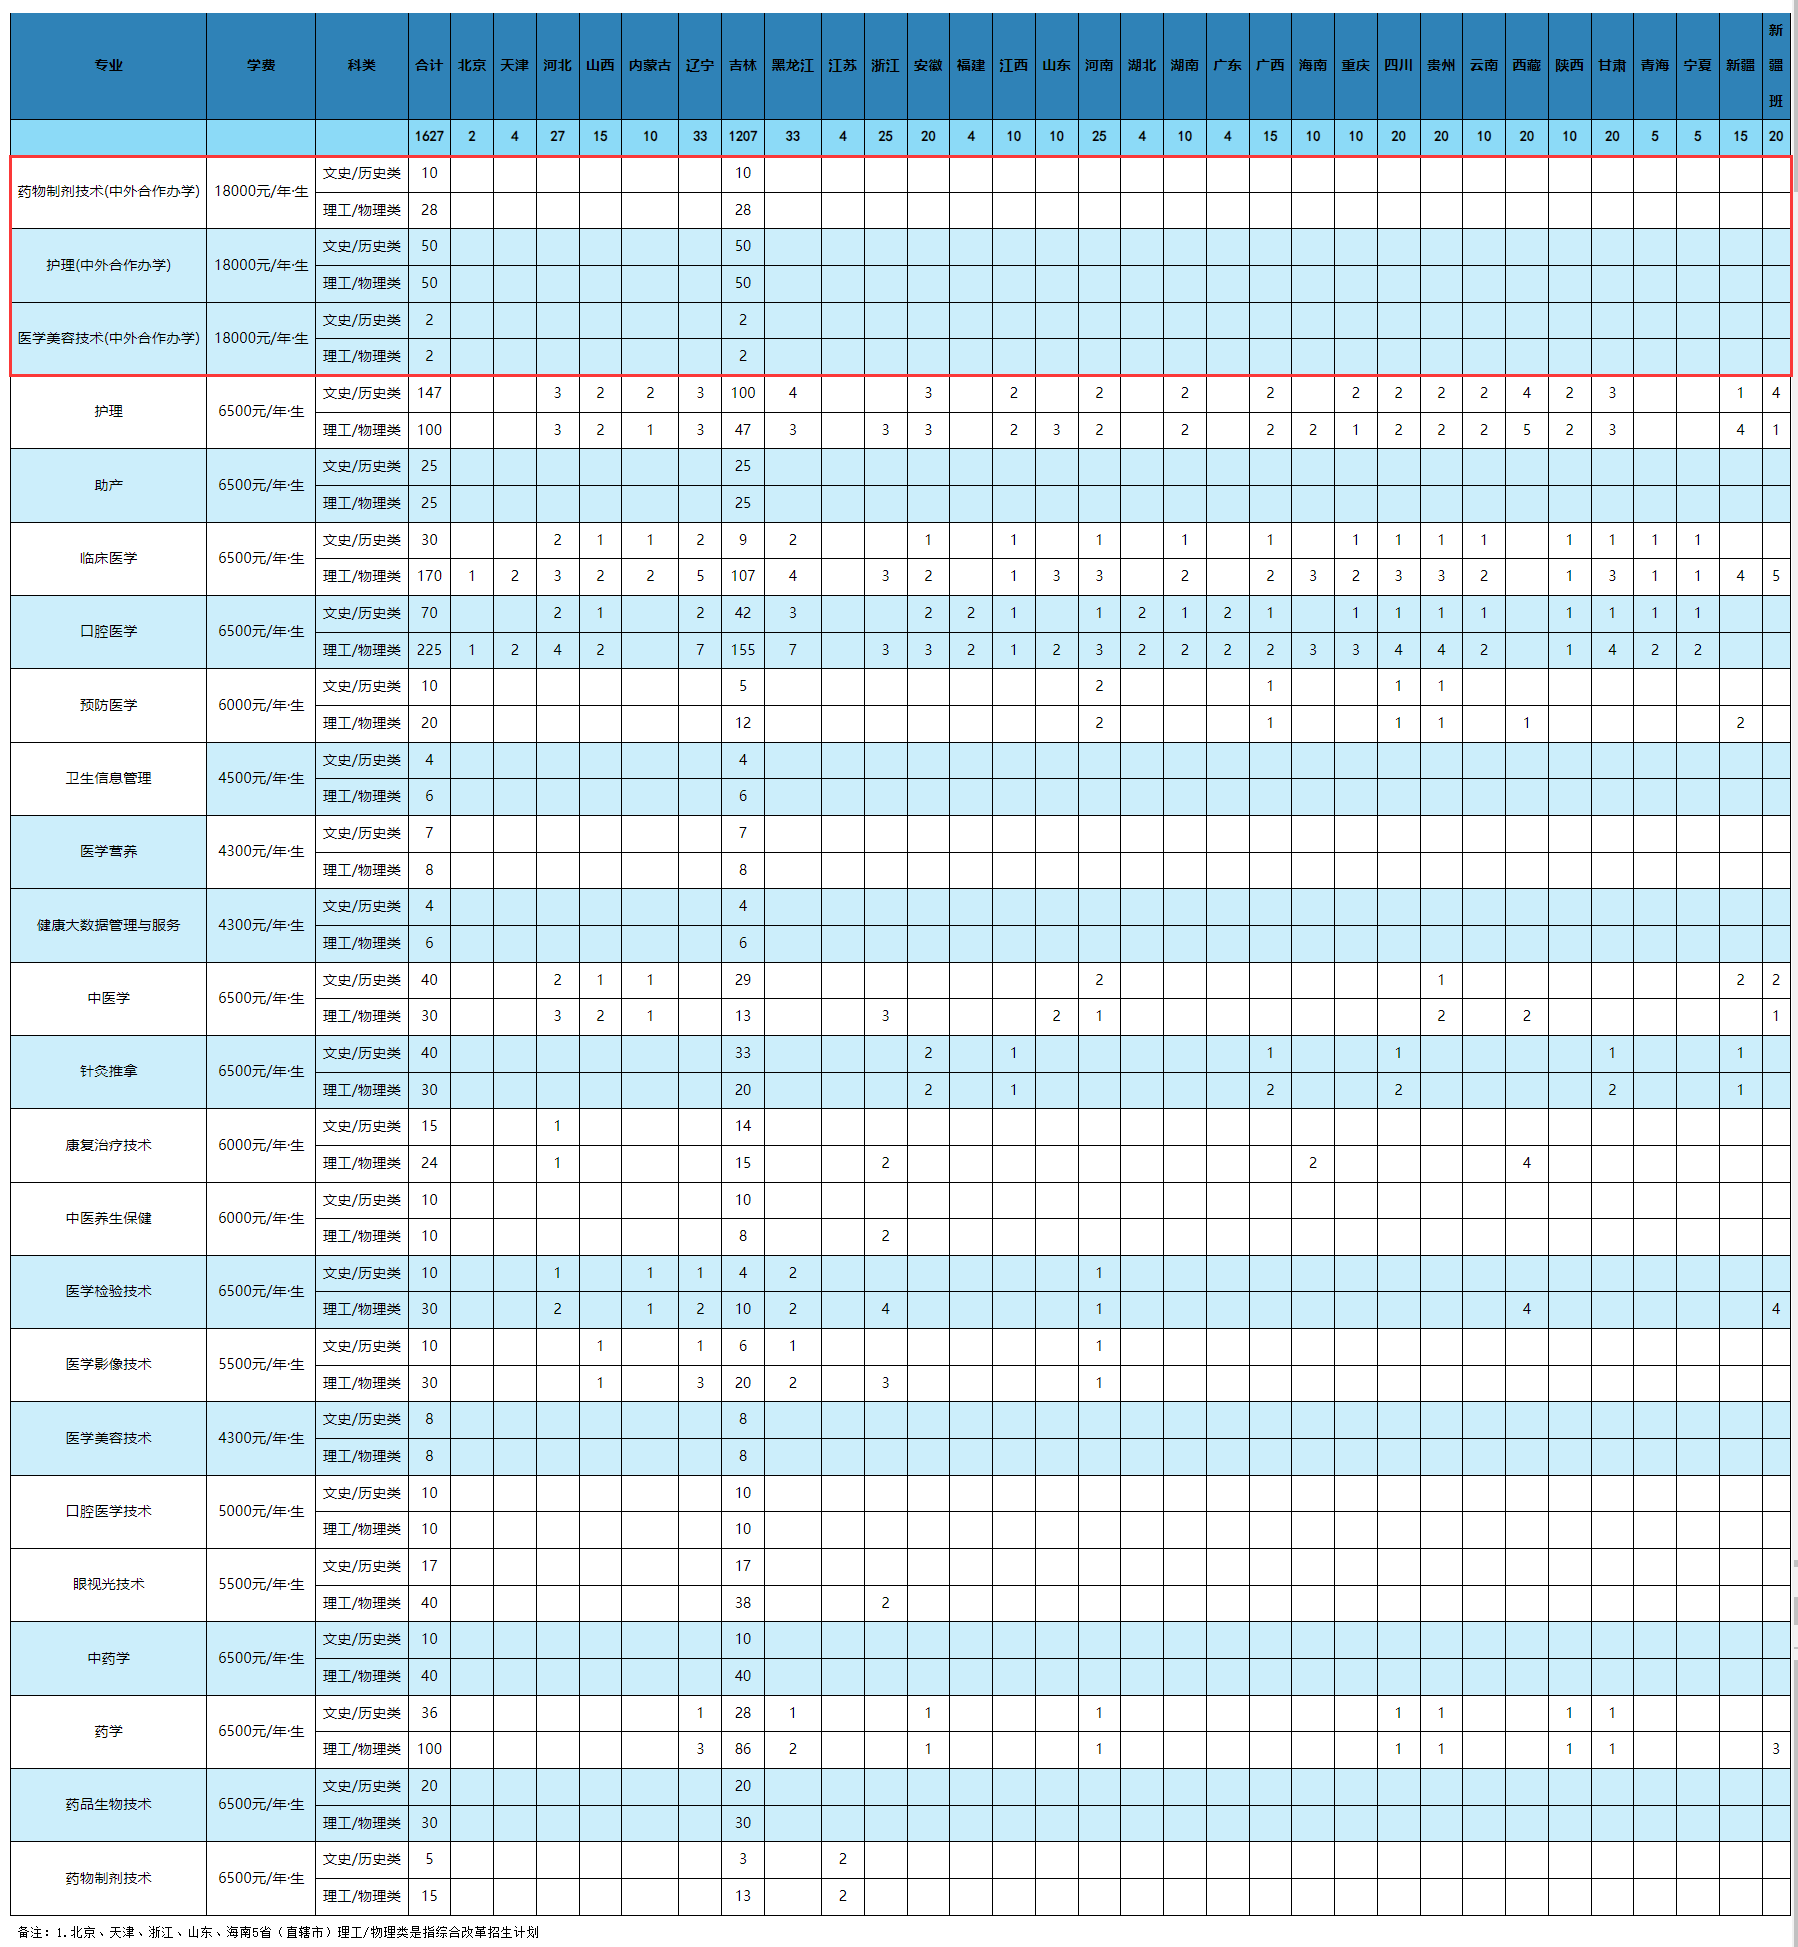Screen dimensions: 1798x1947
Task: Click the 合计 column header
Action: click(x=429, y=66)
